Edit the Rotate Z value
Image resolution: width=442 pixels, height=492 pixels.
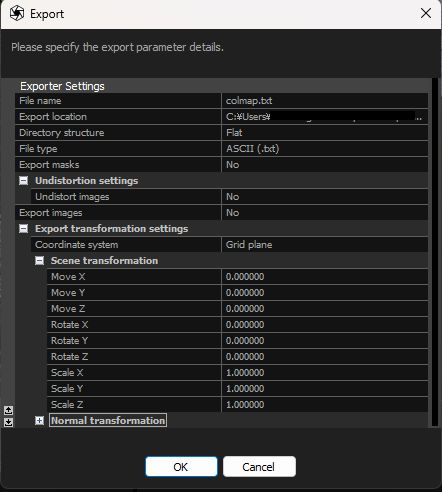click(325, 357)
